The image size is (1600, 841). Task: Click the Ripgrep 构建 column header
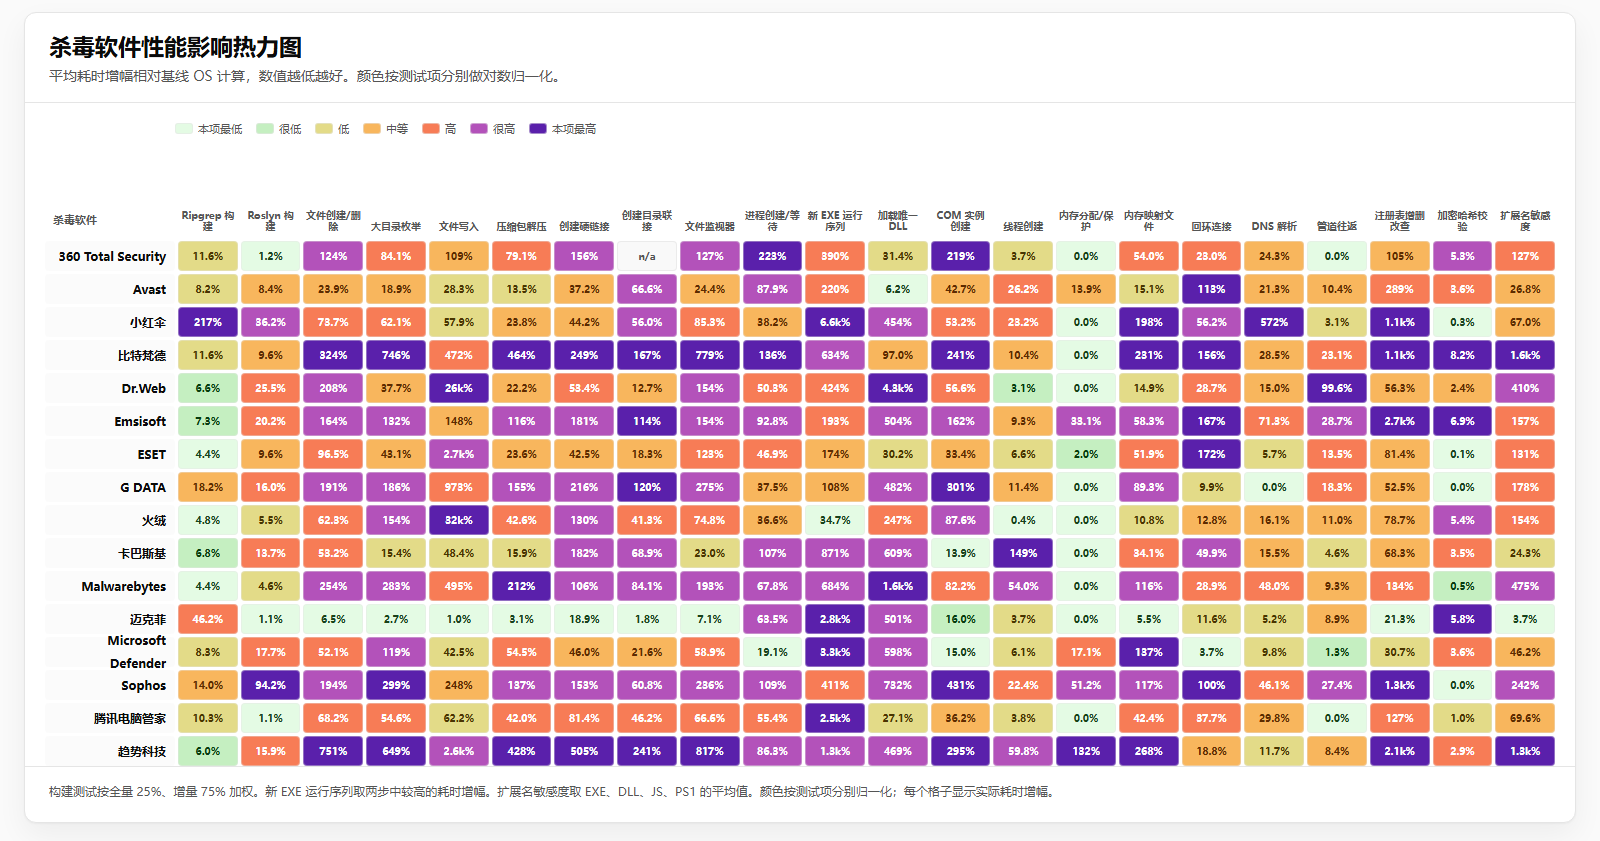[x=208, y=221]
